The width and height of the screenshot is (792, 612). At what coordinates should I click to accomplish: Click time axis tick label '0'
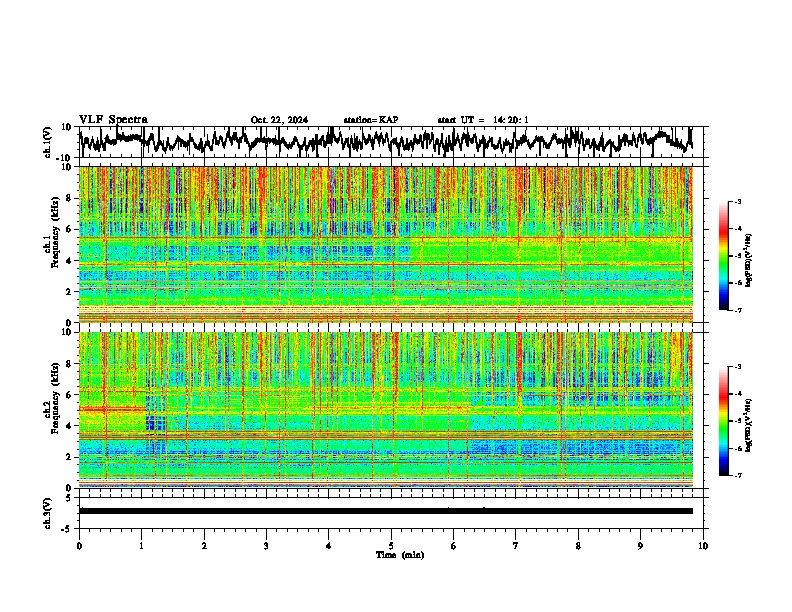pyautogui.click(x=79, y=546)
